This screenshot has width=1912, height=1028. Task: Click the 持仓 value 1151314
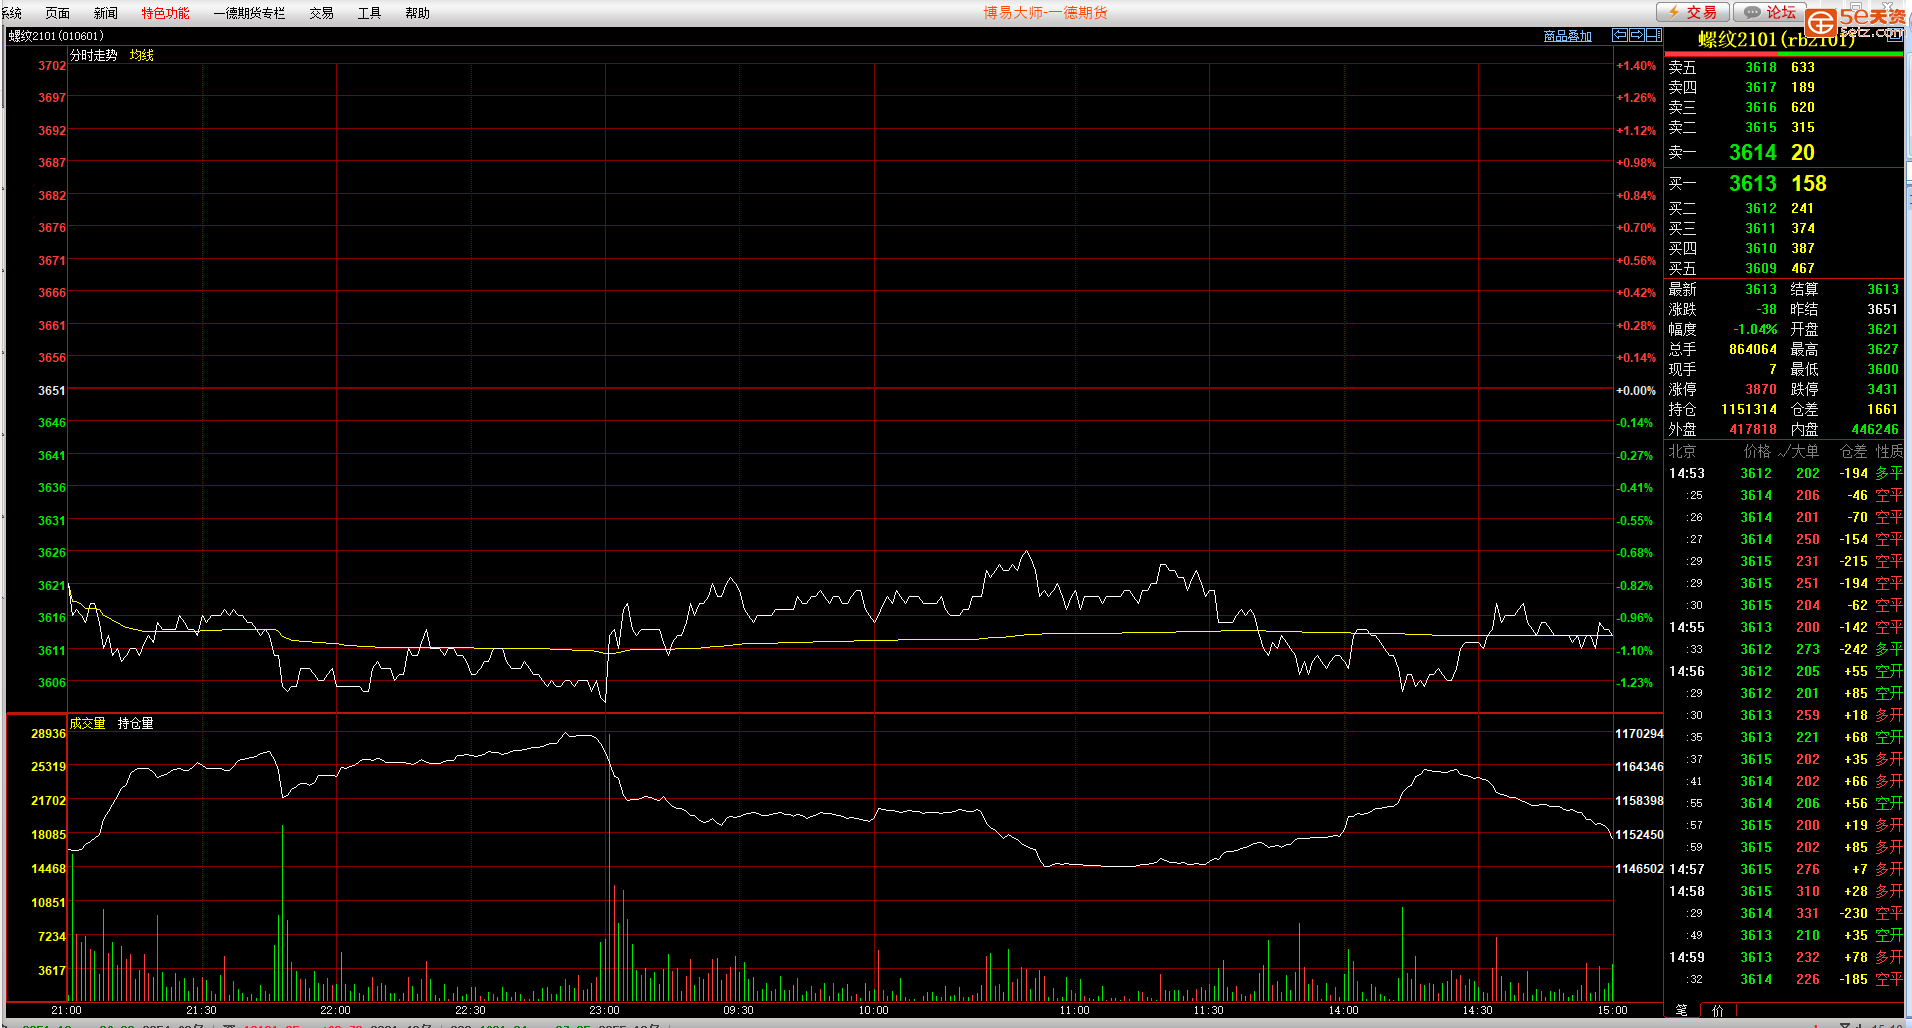(x=1748, y=409)
